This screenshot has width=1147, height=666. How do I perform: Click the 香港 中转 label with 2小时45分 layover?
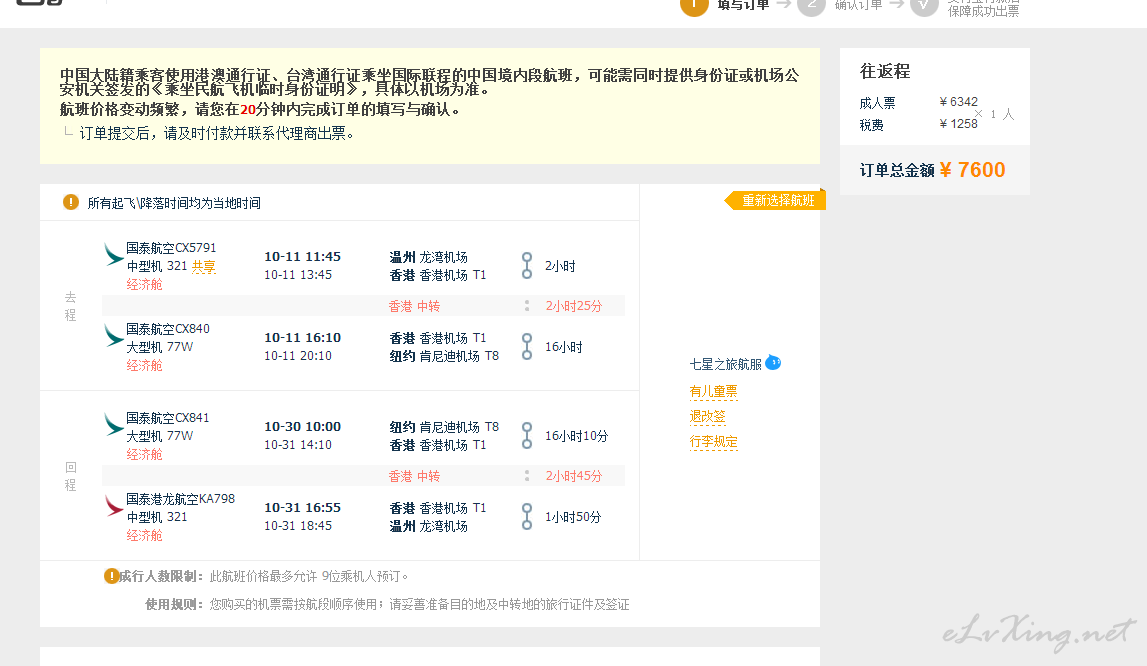pos(414,476)
